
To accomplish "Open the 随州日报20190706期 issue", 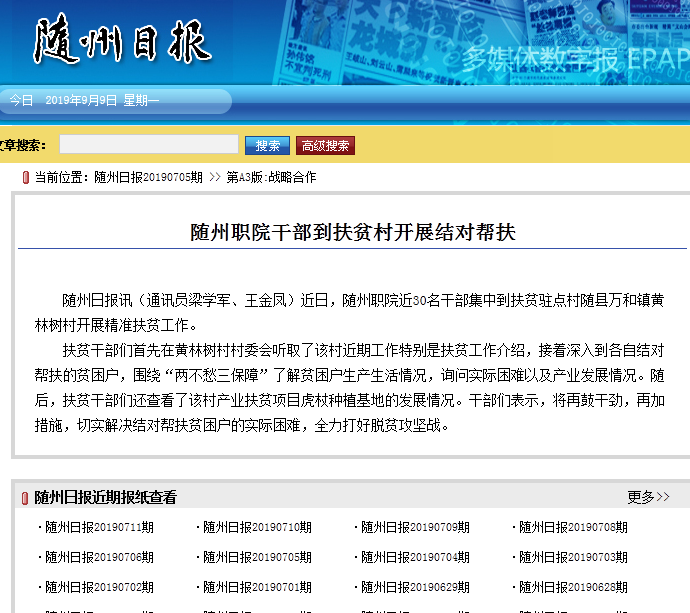I will click(x=98, y=557).
